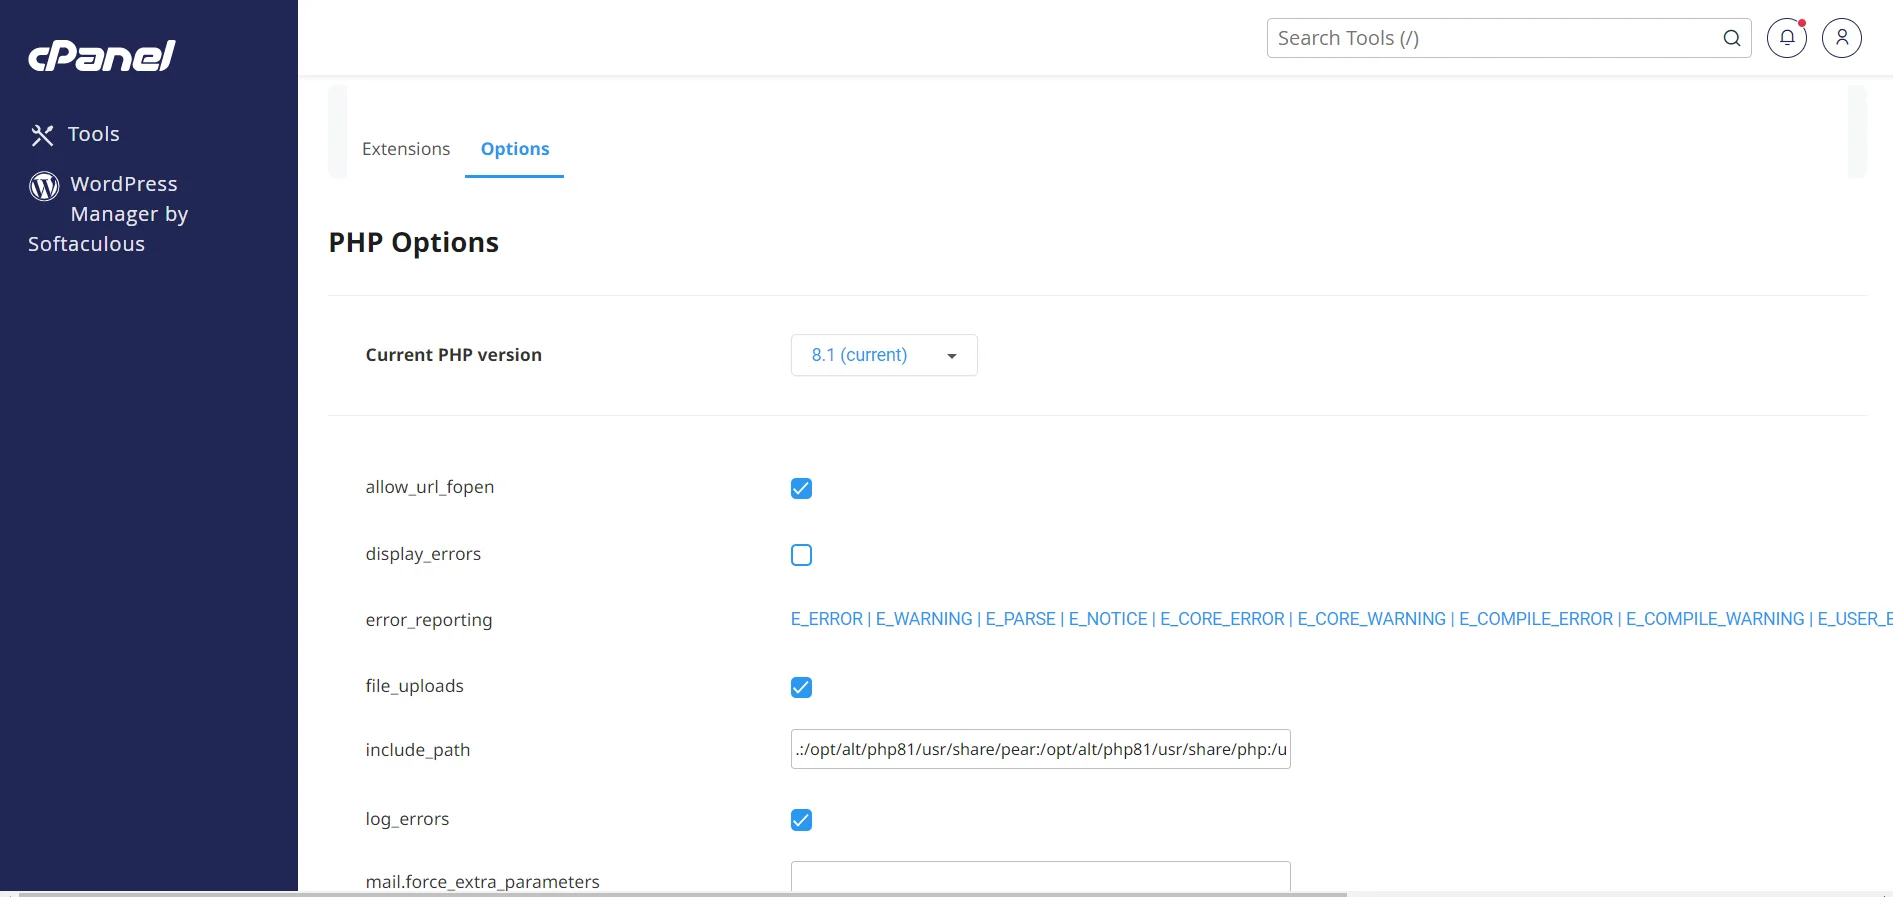Open the user account menu icon
This screenshot has width=1893, height=897.
(x=1842, y=38)
